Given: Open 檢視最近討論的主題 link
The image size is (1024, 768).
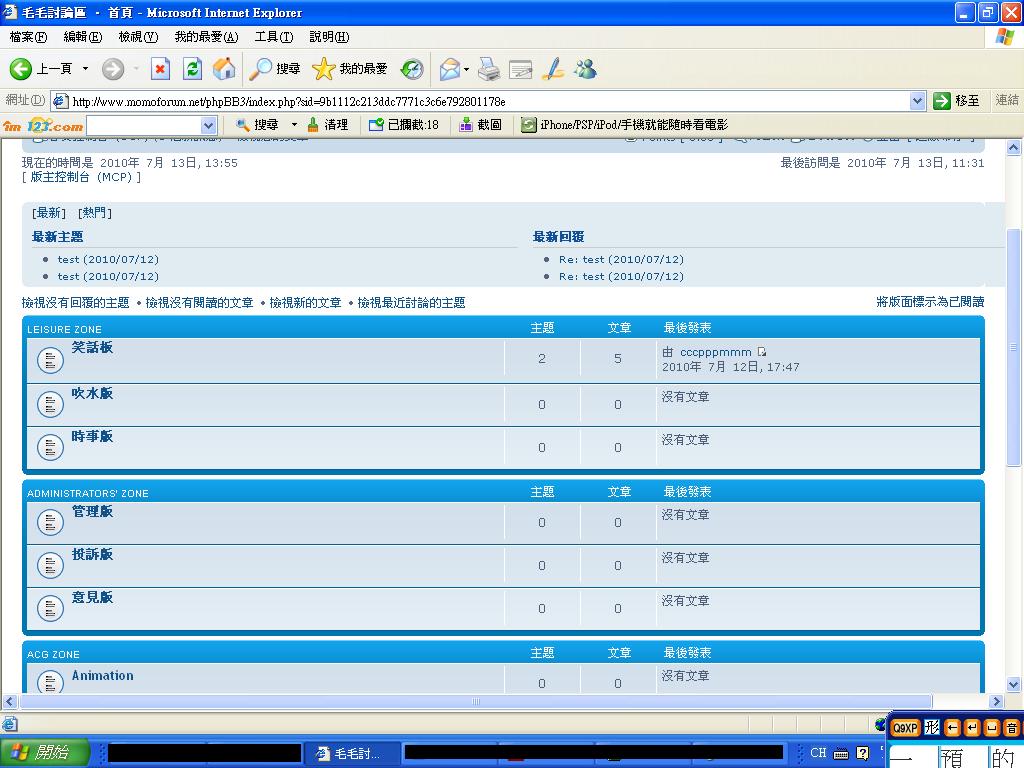Looking at the screenshot, I should (411, 303).
